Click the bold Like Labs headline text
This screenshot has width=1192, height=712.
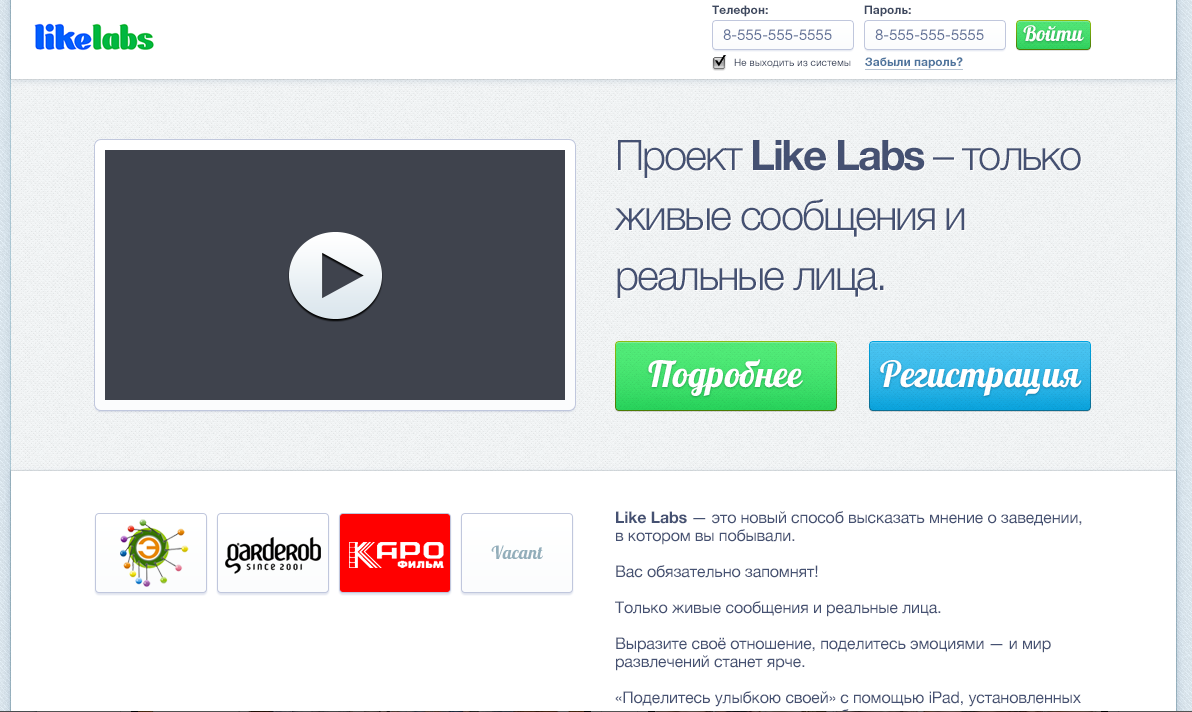point(838,157)
